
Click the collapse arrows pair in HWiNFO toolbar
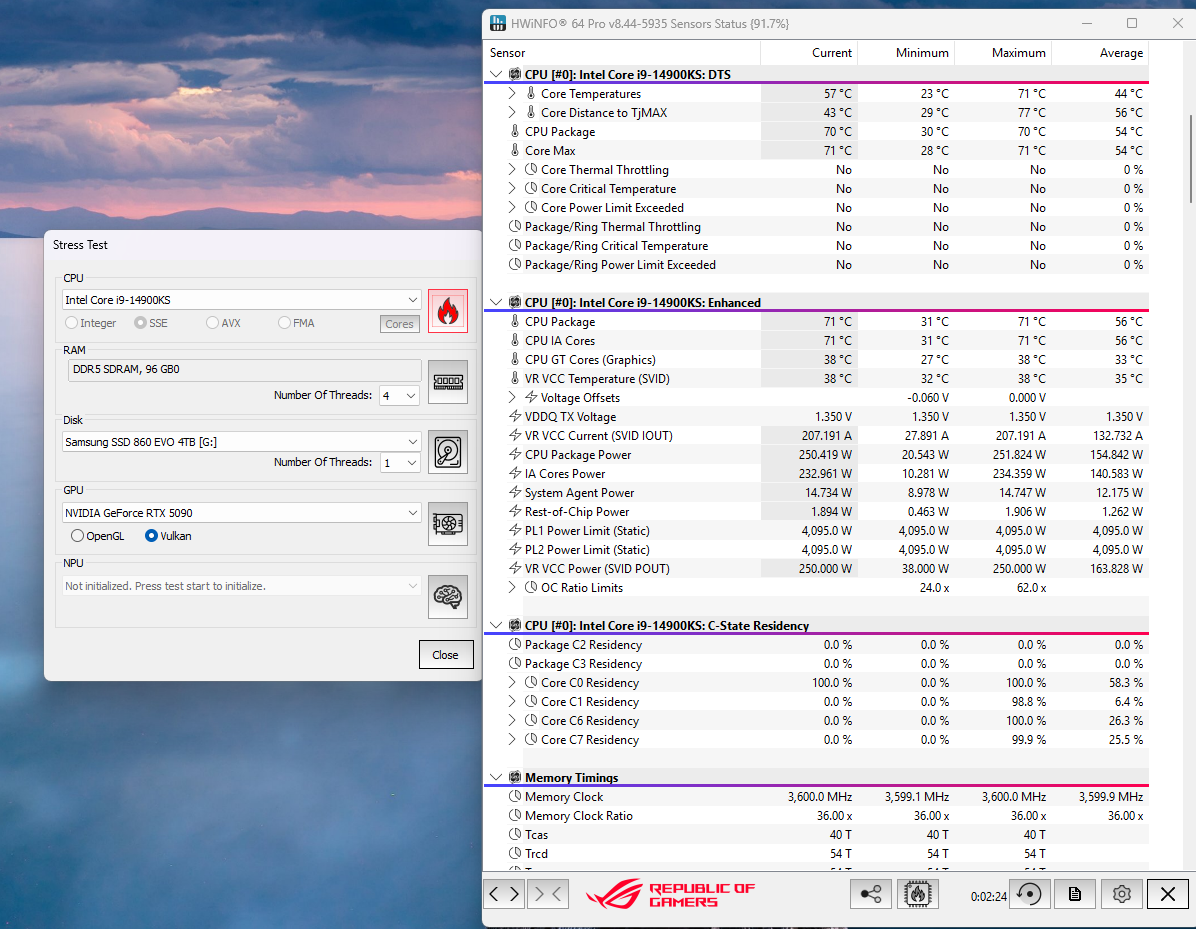coord(548,894)
